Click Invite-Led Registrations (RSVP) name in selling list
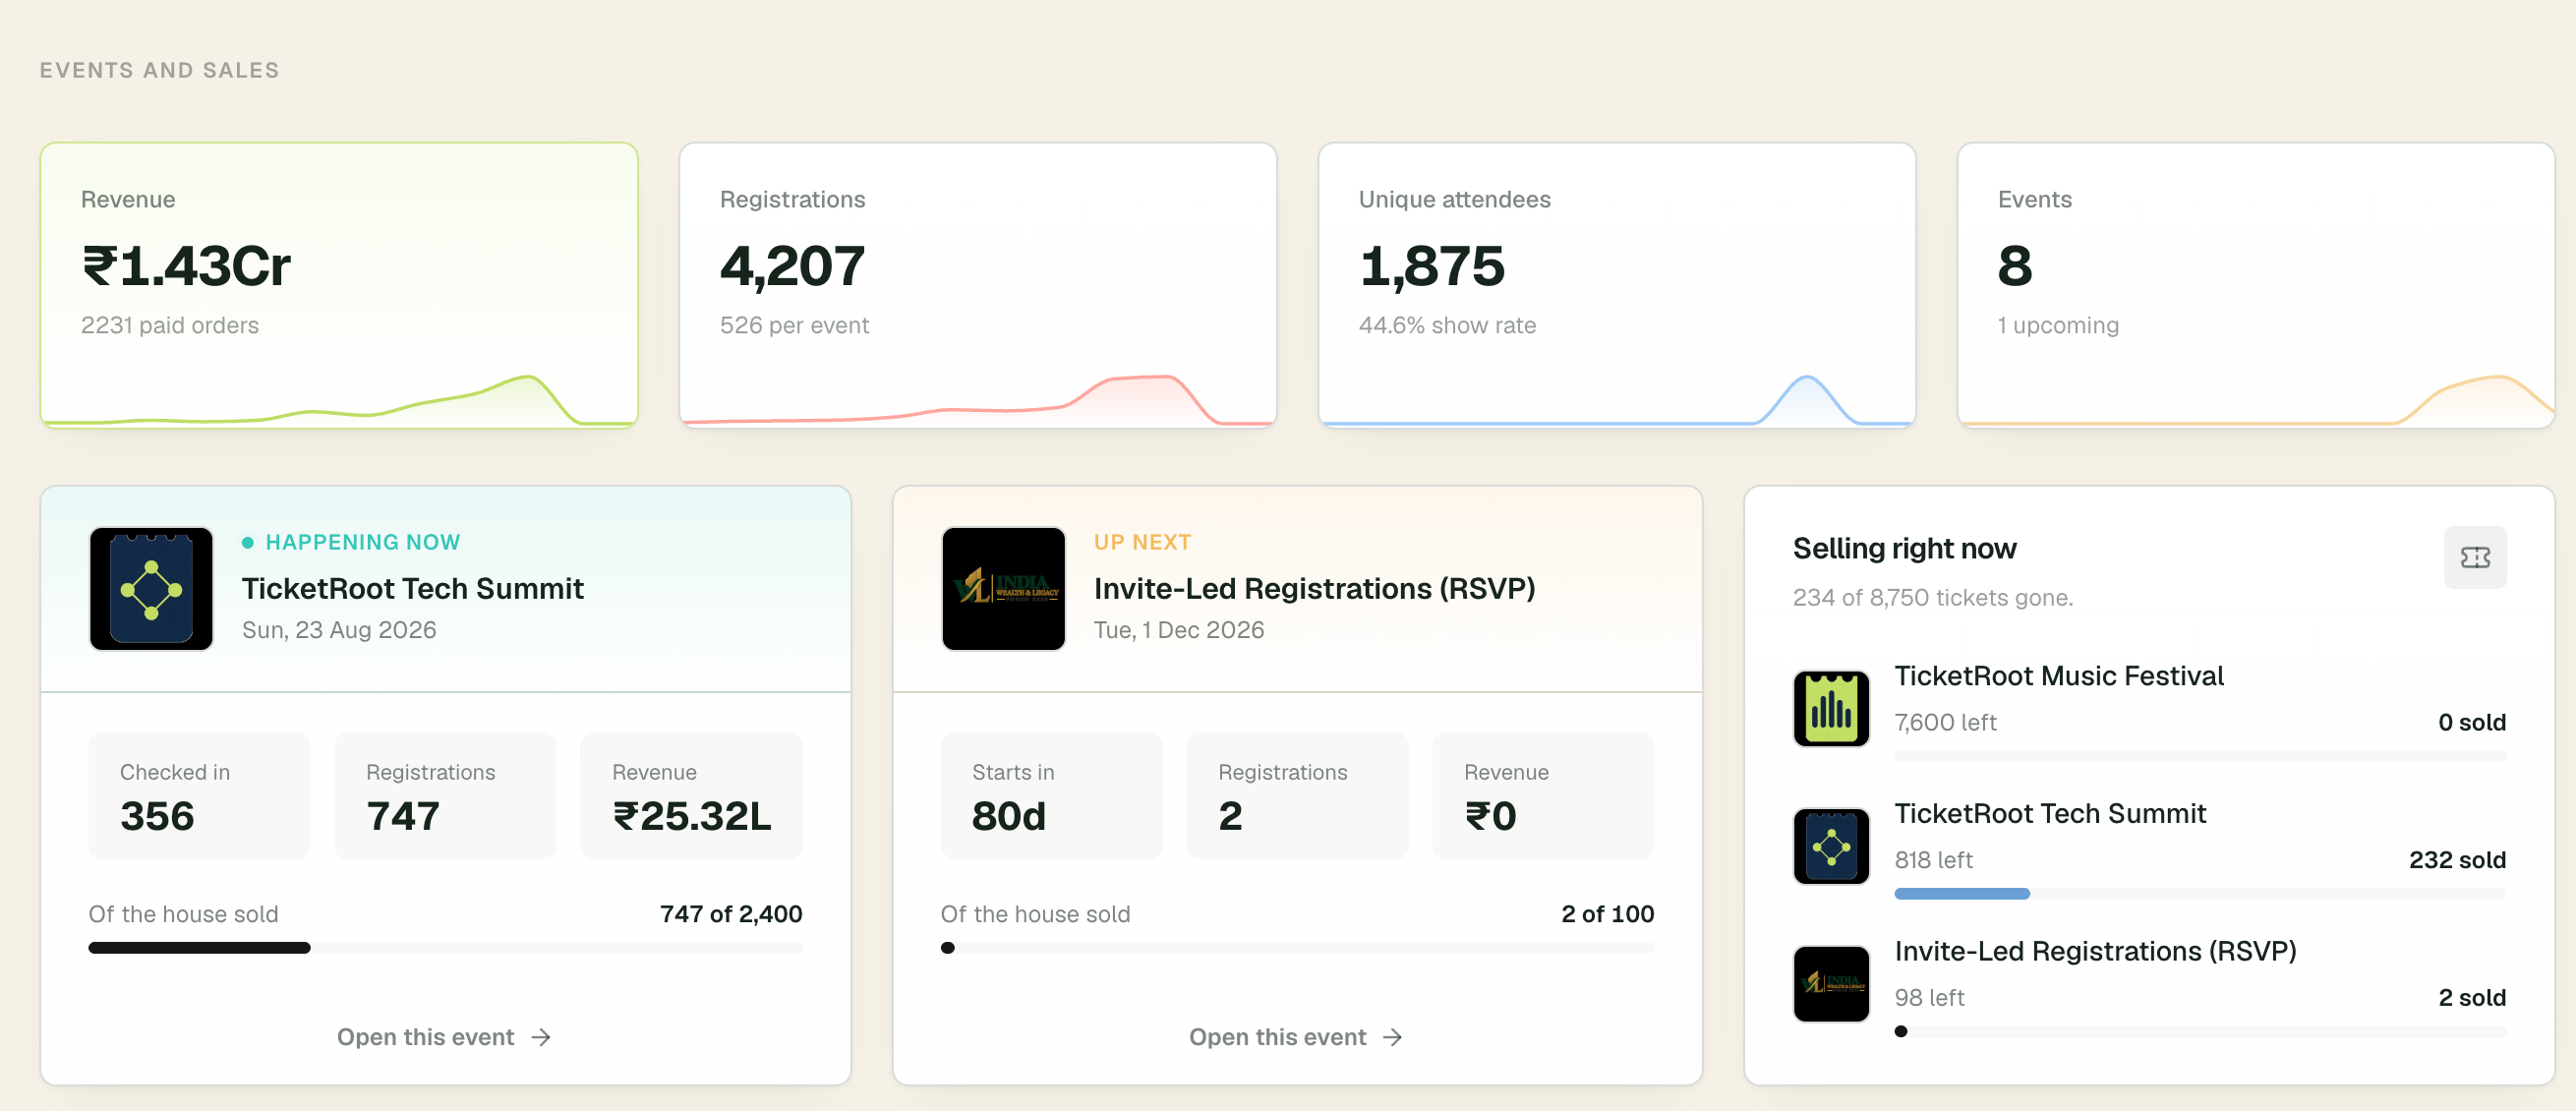 (x=2095, y=951)
